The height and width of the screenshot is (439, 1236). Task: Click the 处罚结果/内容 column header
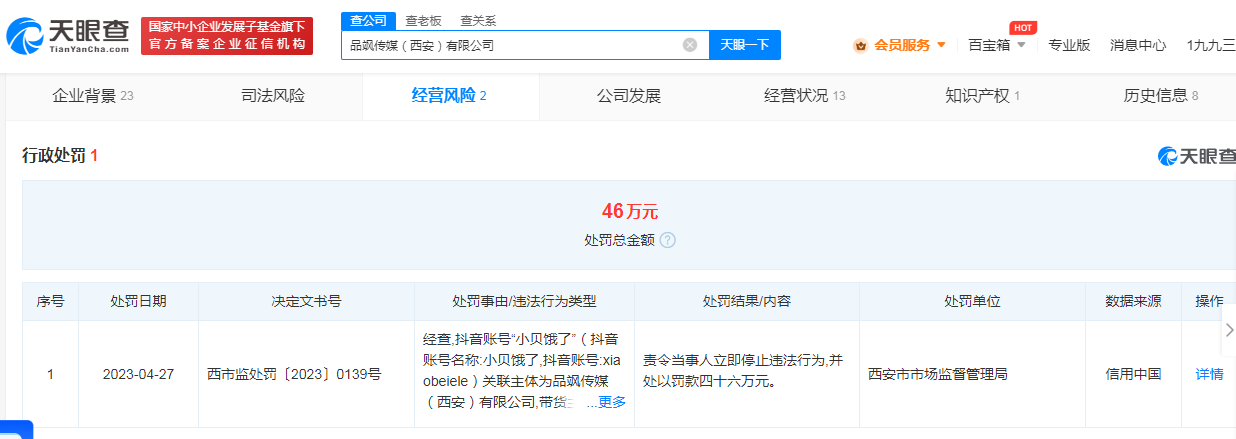coord(746,301)
